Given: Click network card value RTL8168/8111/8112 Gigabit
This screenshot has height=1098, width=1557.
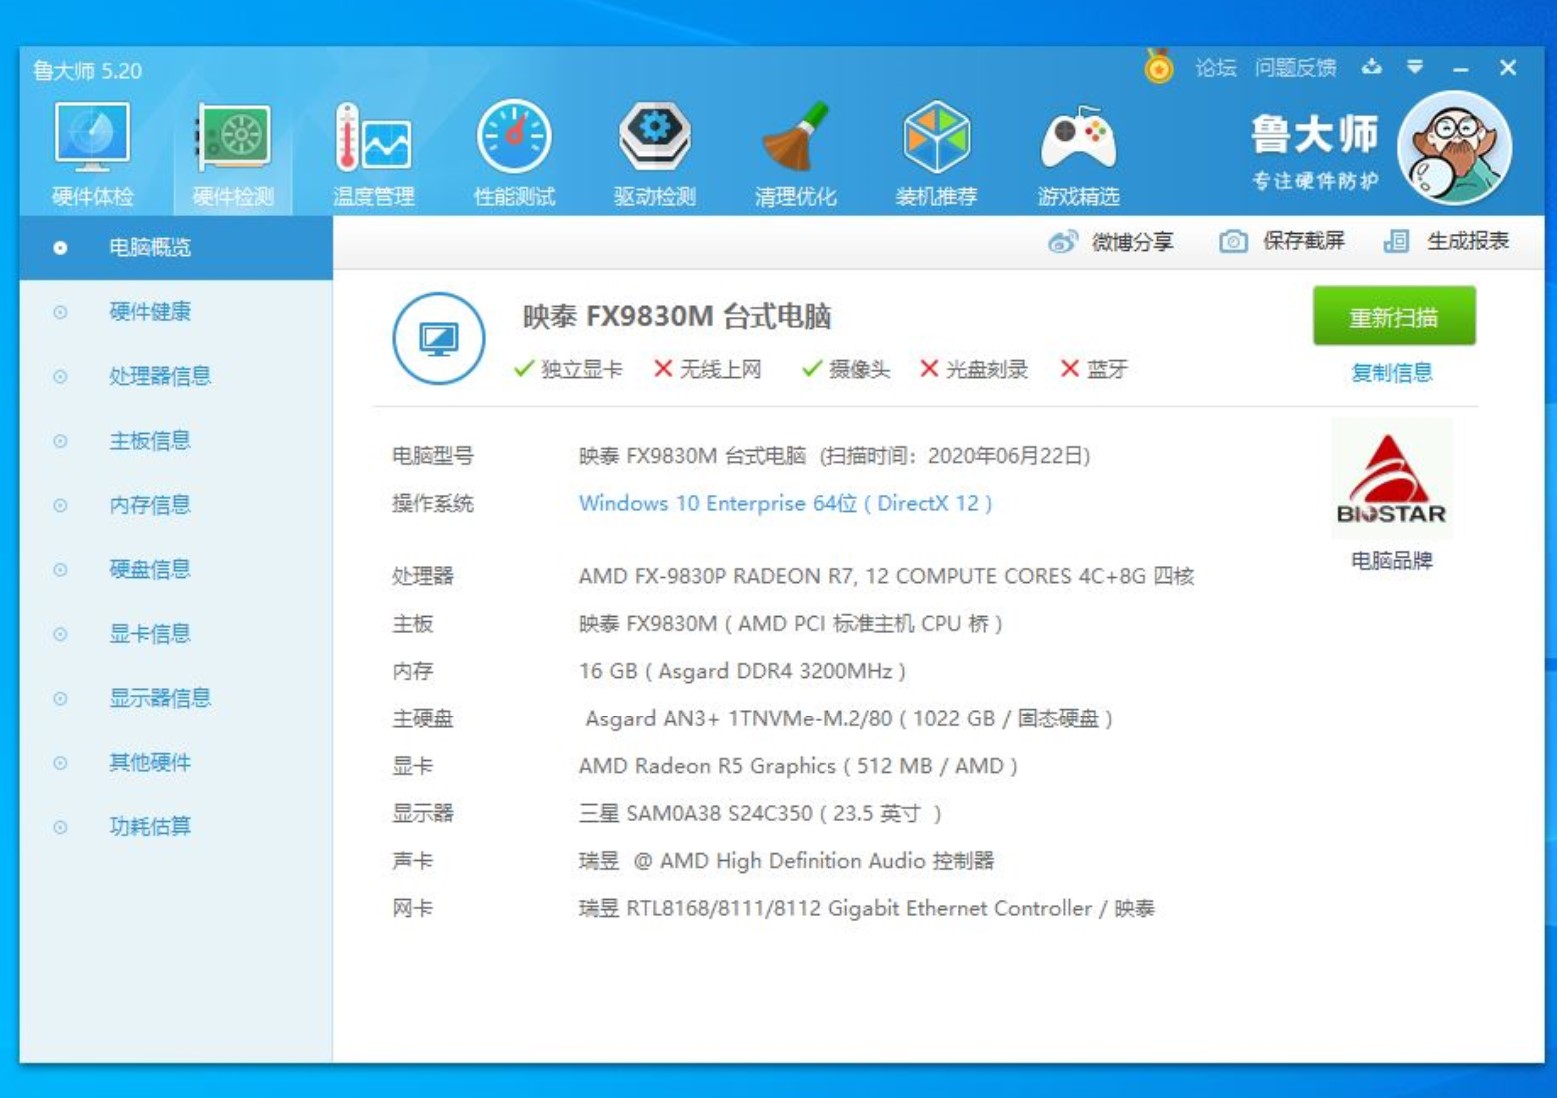Looking at the screenshot, I should pyautogui.click(x=866, y=908).
